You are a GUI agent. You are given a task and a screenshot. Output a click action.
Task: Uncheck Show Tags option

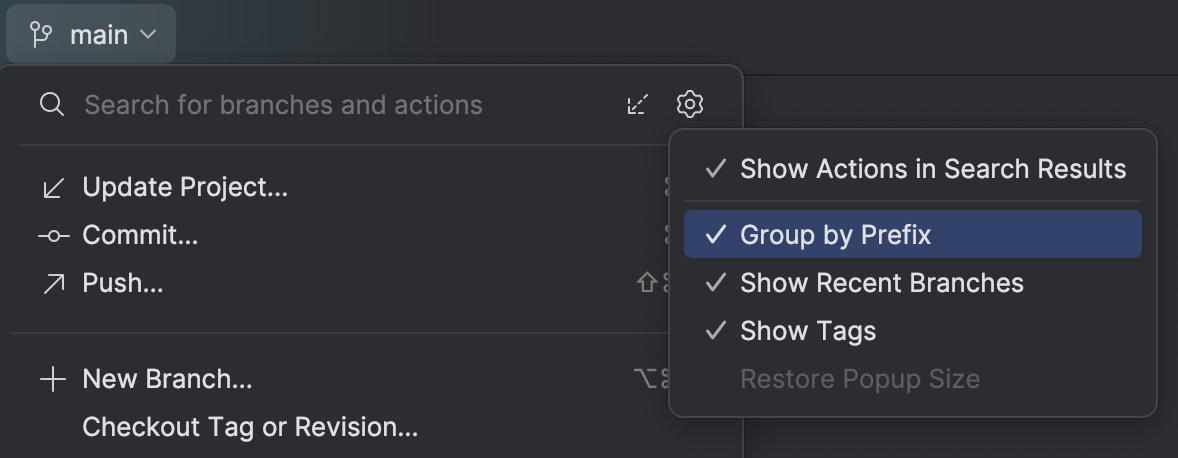pos(913,331)
